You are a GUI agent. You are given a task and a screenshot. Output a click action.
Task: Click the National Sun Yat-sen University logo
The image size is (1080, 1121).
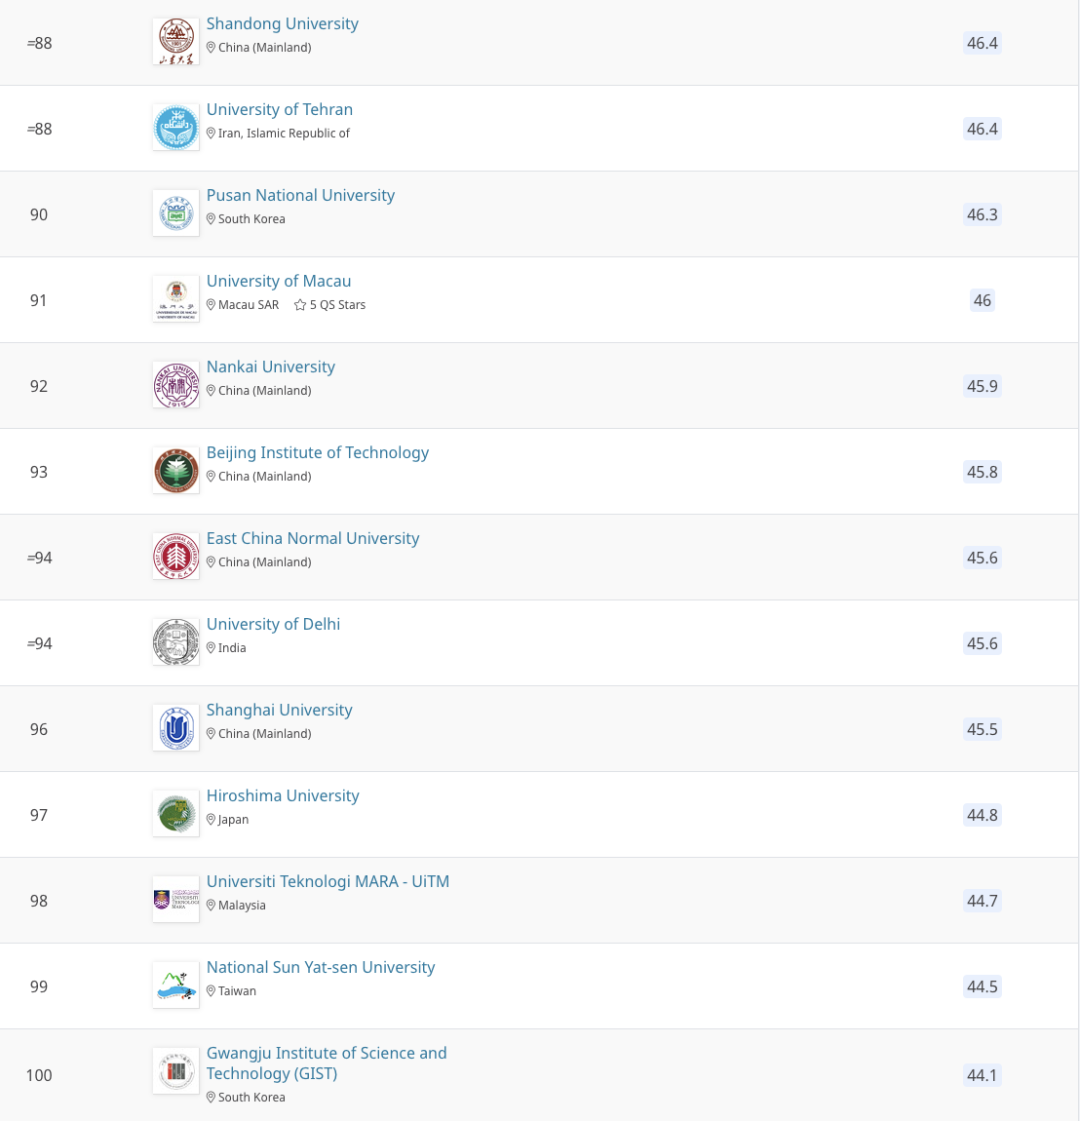click(176, 985)
